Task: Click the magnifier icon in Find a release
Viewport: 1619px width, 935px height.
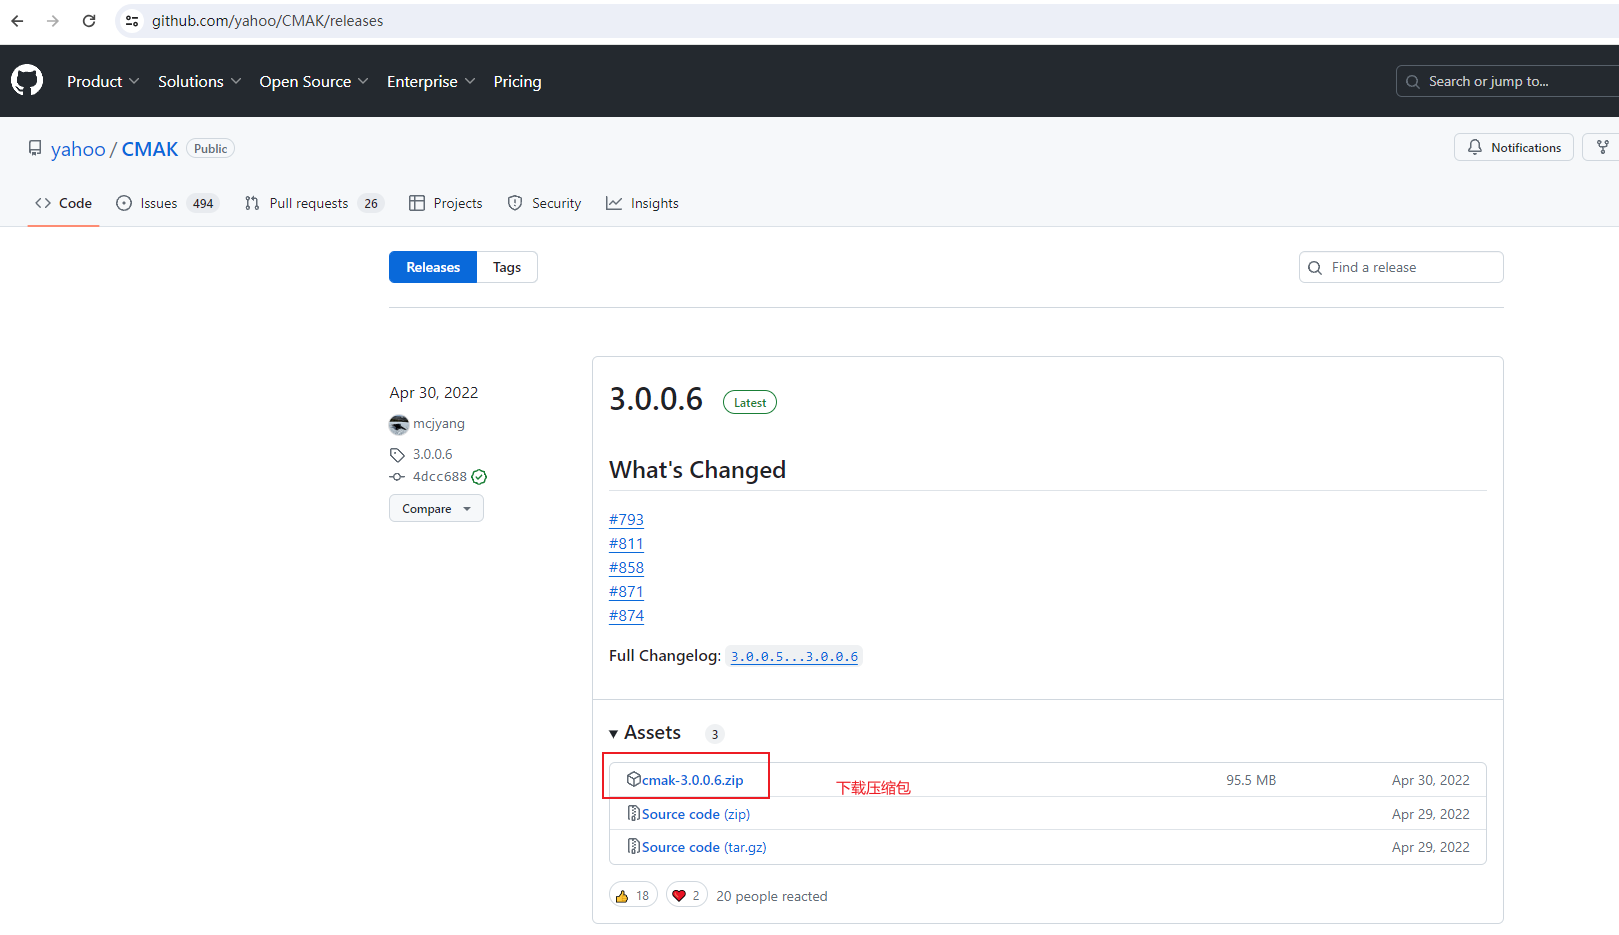Action: click(x=1315, y=268)
